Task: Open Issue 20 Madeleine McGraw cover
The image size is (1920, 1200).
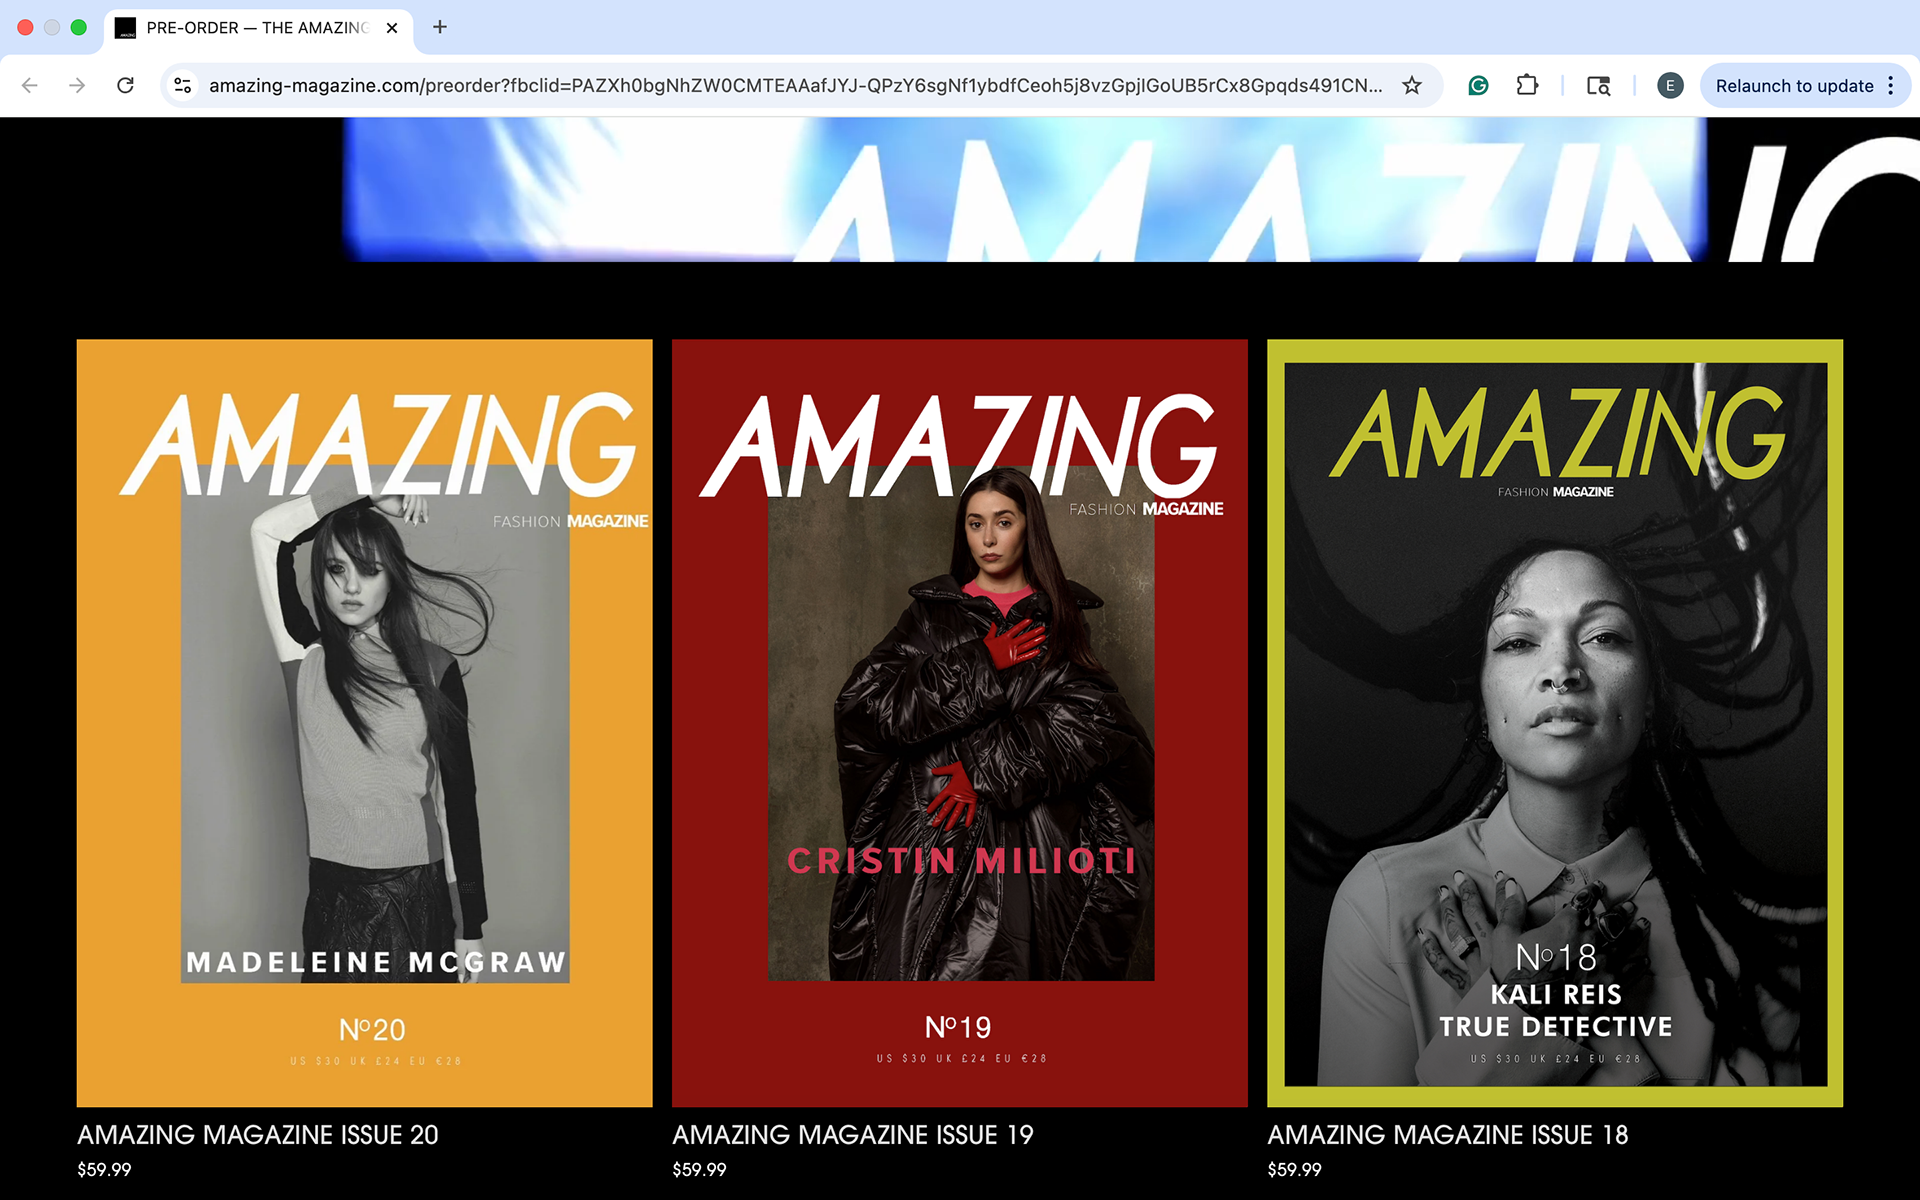Action: [x=364, y=723]
